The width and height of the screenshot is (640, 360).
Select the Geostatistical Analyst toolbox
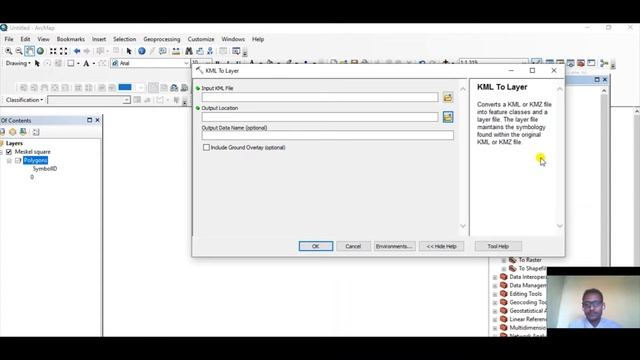pos(527,311)
